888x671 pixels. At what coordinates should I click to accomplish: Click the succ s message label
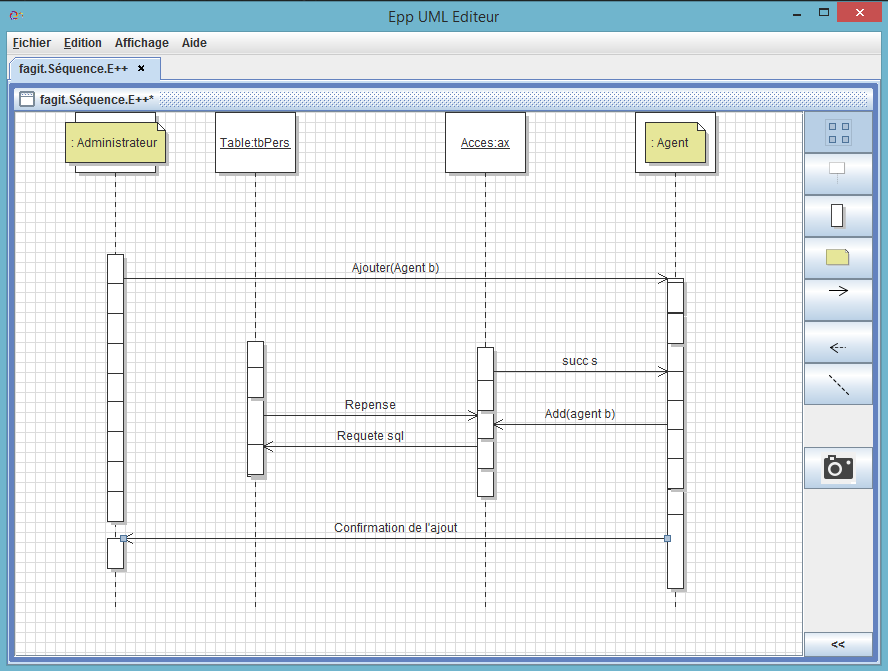[579, 361]
